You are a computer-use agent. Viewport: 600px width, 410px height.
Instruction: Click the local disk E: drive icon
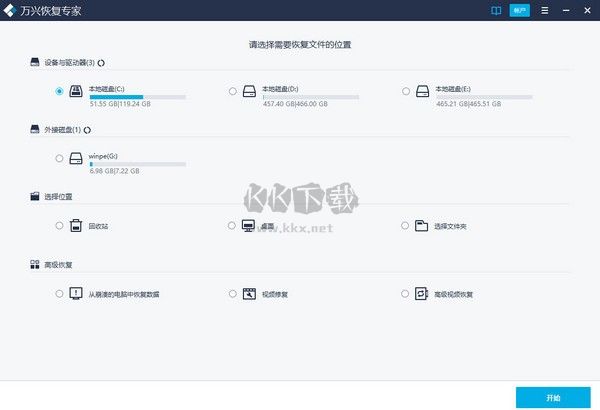(x=422, y=91)
